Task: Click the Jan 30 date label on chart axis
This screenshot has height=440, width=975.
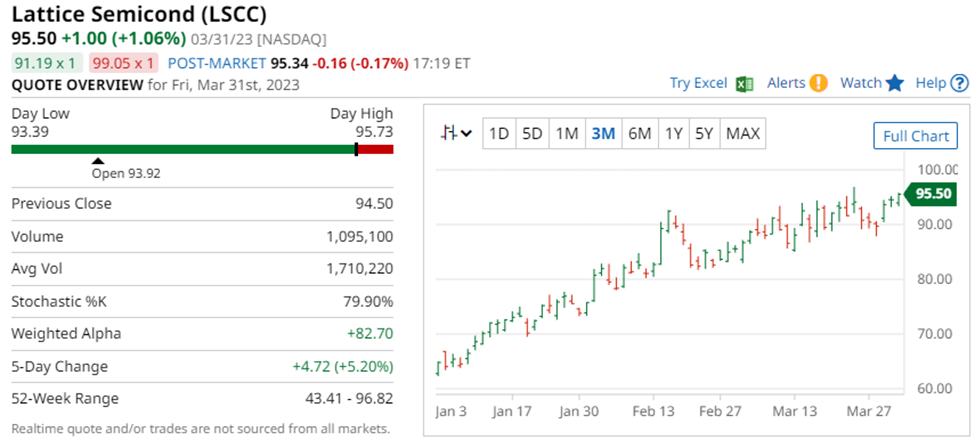Action: (579, 412)
